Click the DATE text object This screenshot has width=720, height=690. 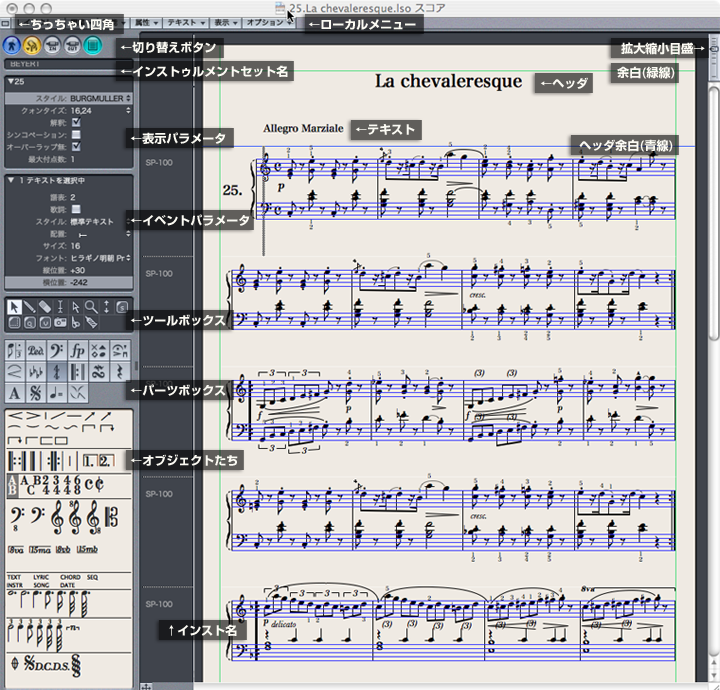[68, 585]
